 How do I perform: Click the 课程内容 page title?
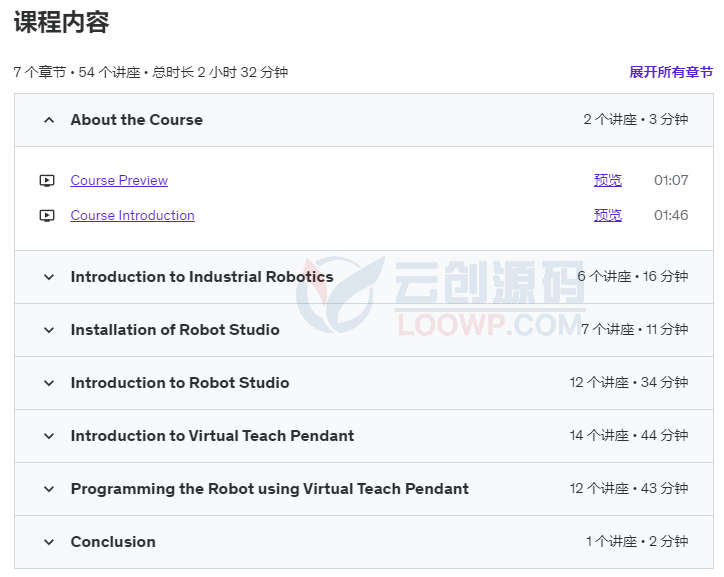61,22
